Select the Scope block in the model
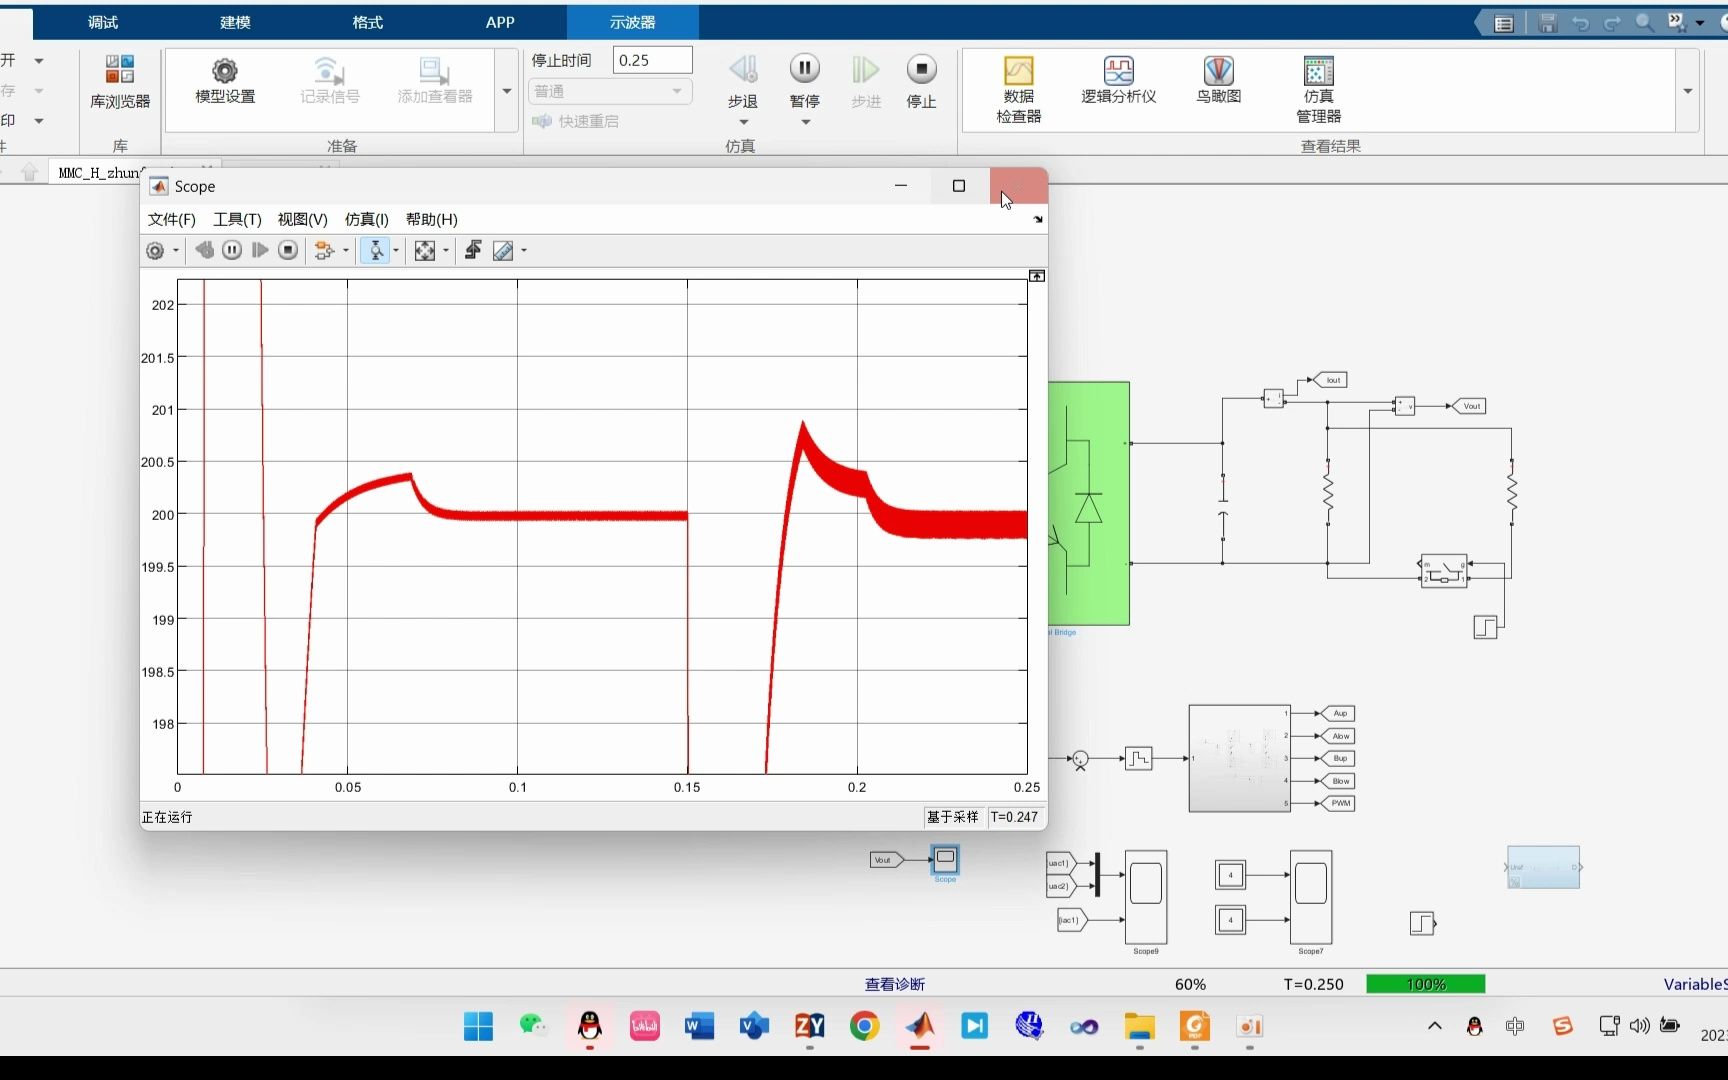Image resolution: width=1728 pixels, height=1080 pixels. [945, 859]
